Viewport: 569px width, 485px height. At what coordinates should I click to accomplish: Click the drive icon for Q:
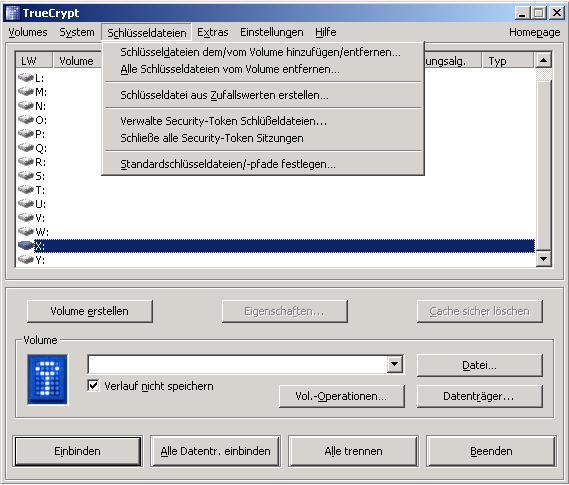tap(26, 147)
